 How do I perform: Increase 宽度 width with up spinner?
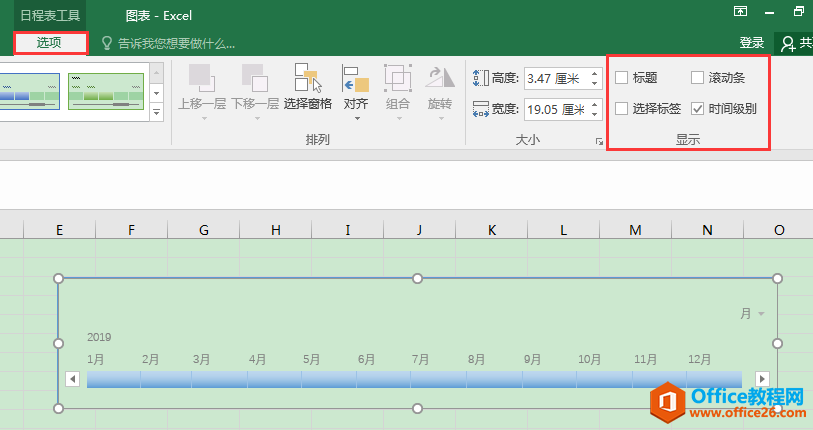[x=595, y=104]
